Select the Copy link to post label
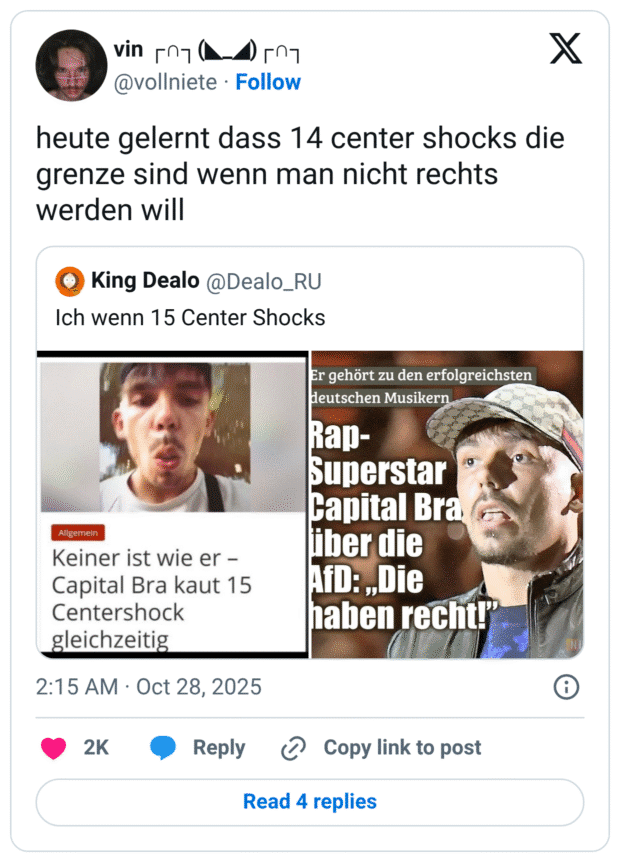The image size is (620, 862). click(x=402, y=747)
